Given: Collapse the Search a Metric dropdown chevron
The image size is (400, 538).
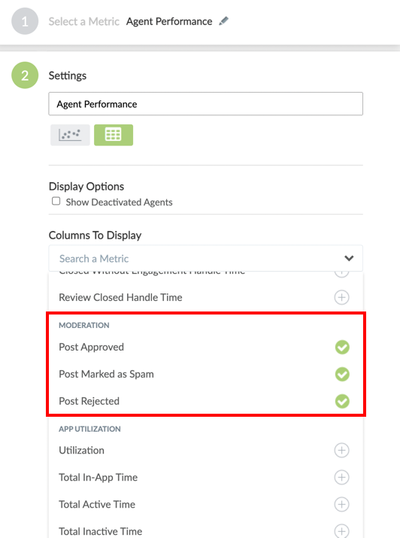Looking at the screenshot, I should pos(349,258).
